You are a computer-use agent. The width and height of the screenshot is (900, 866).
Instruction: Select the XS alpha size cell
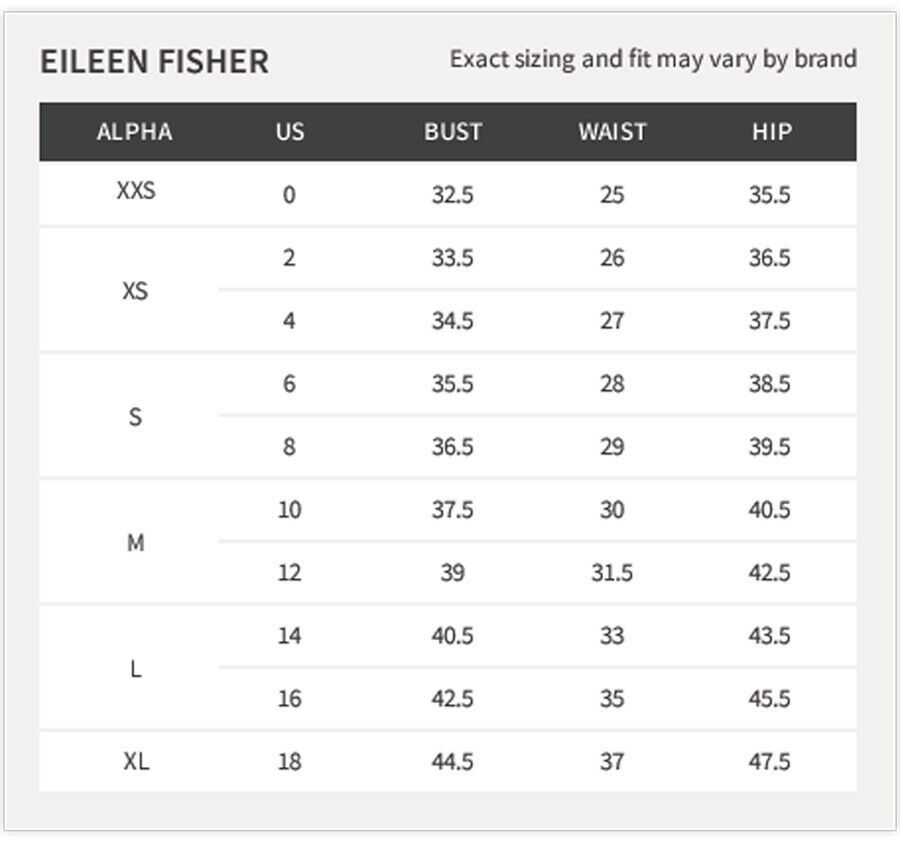[135, 291]
